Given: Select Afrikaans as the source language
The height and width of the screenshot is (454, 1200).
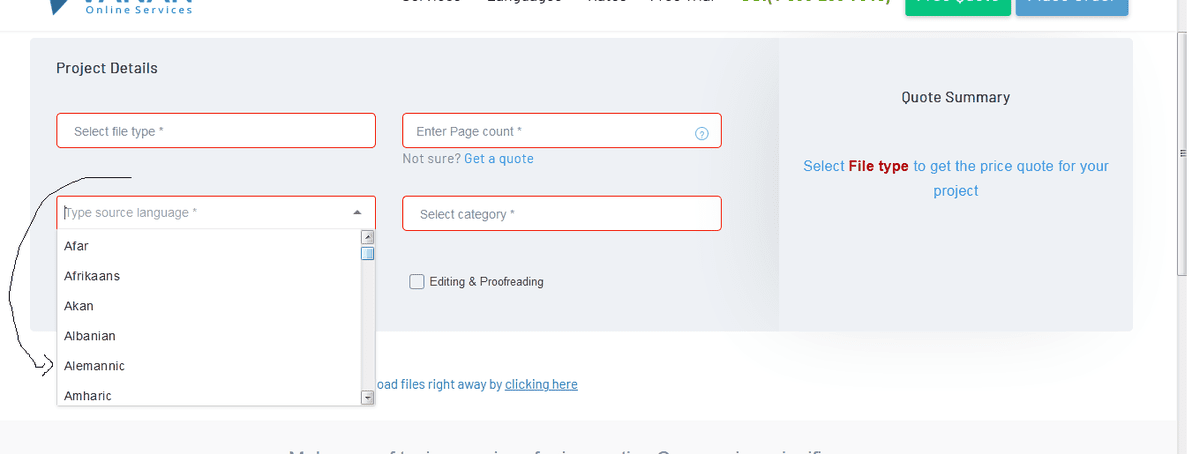Looking at the screenshot, I should coord(92,276).
